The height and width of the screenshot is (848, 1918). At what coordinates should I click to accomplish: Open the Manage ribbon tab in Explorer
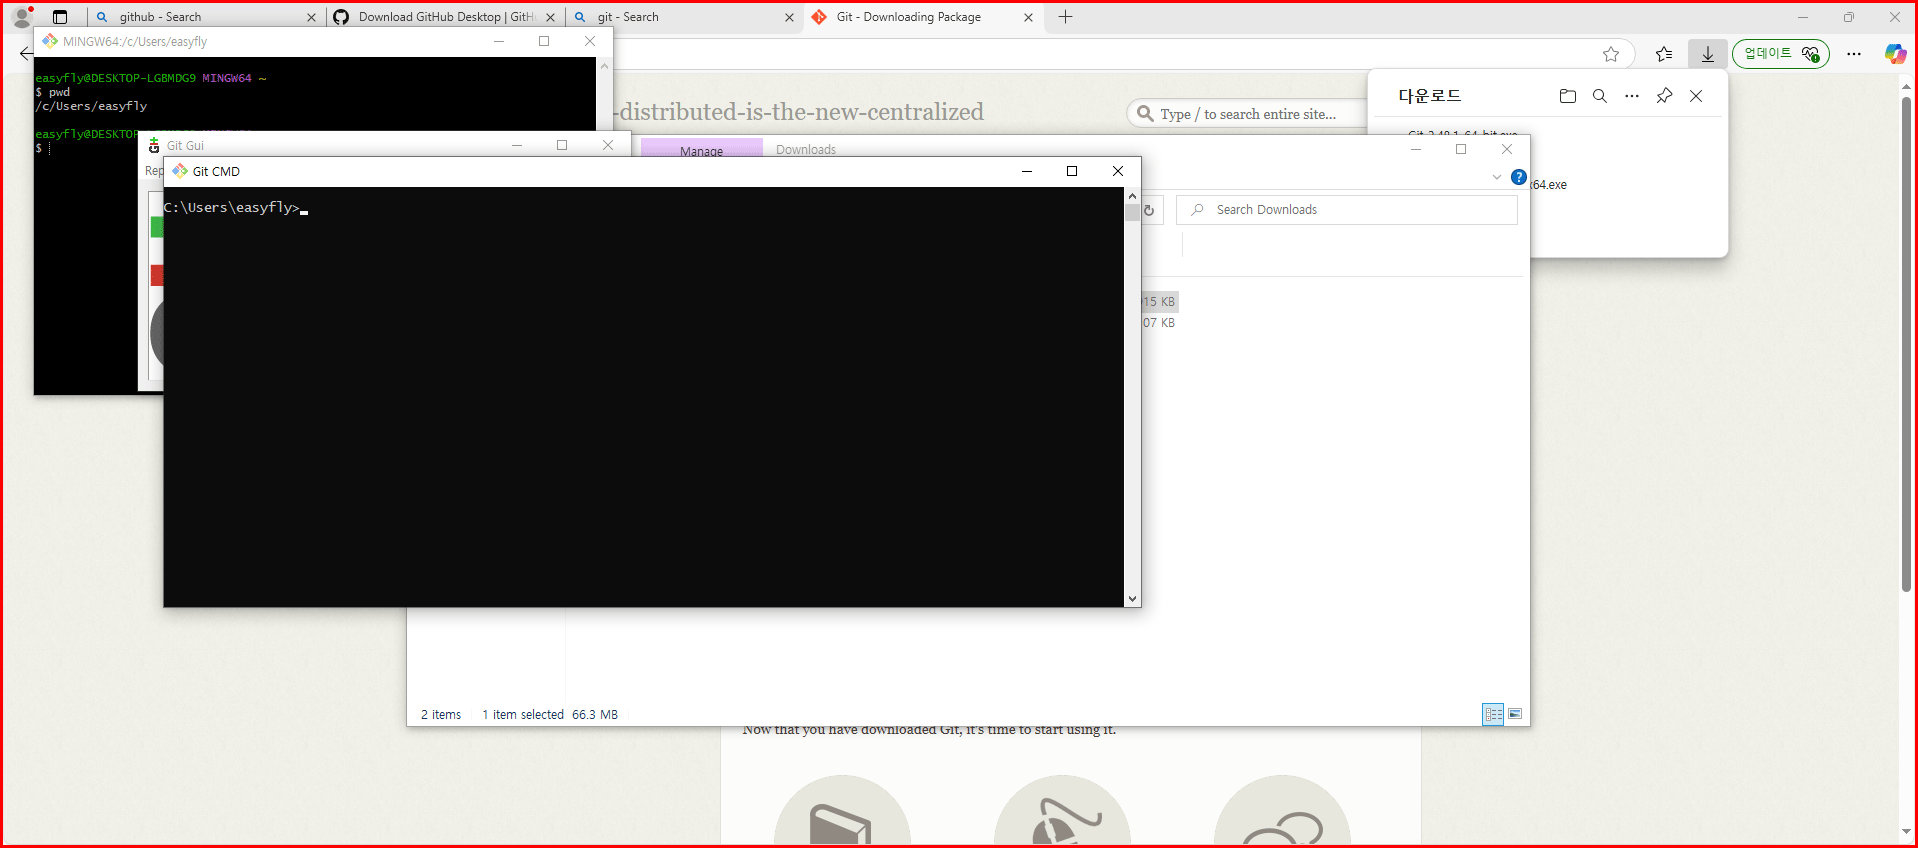[x=701, y=148]
